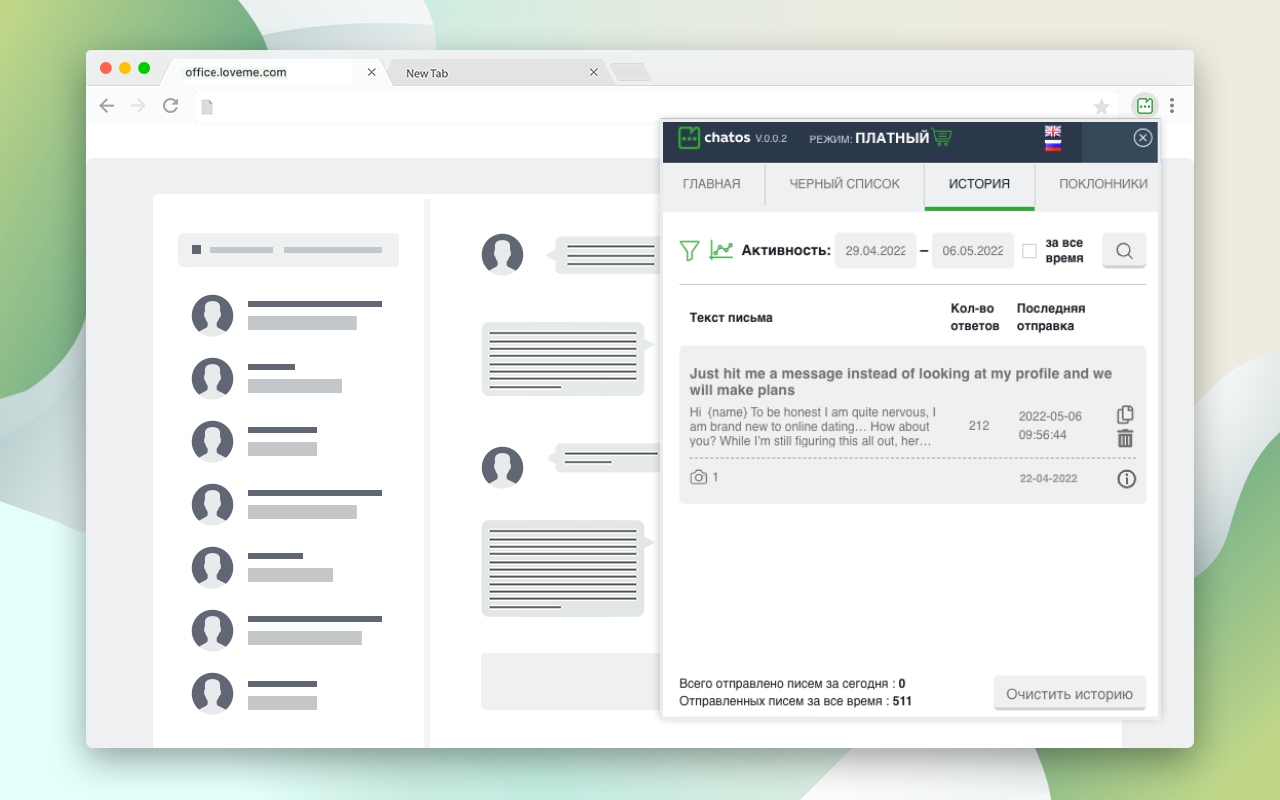This screenshot has width=1280, height=800.
Task: Click the magnifier search button
Action: (1124, 251)
